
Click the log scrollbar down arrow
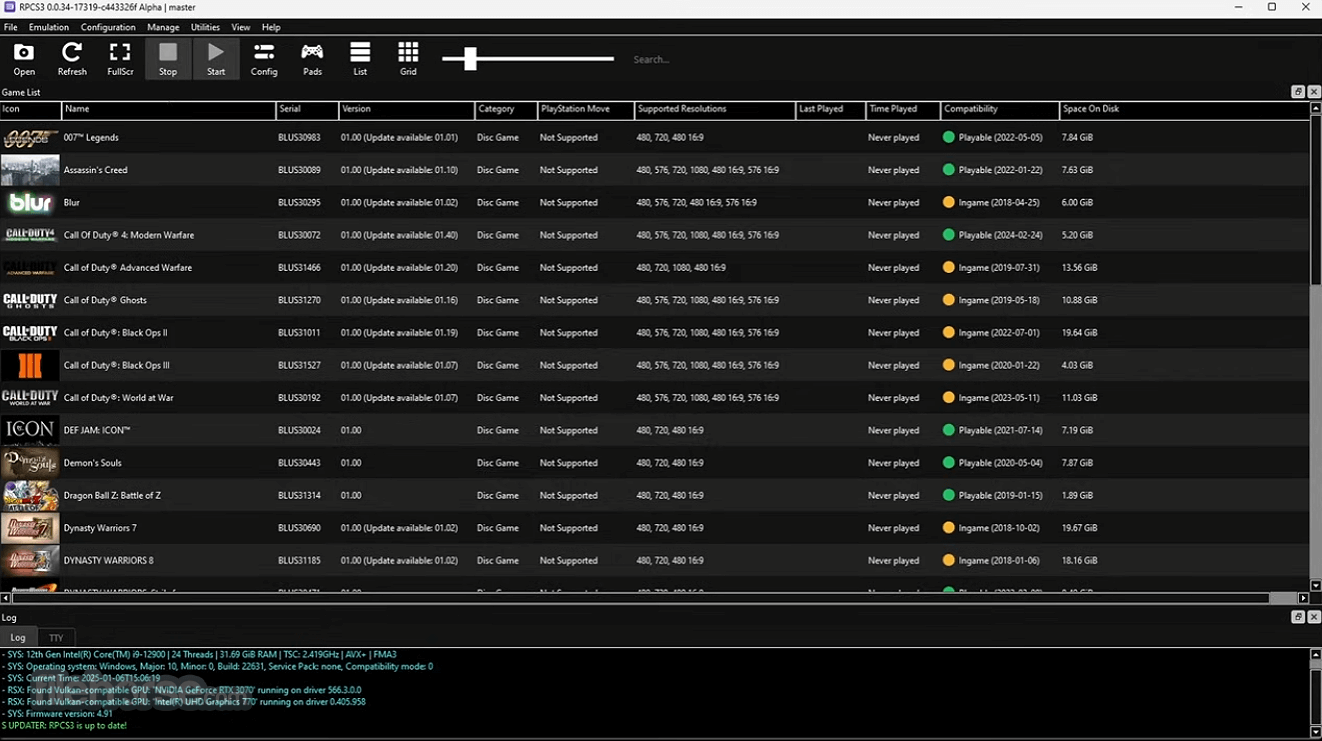[x=1315, y=733]
